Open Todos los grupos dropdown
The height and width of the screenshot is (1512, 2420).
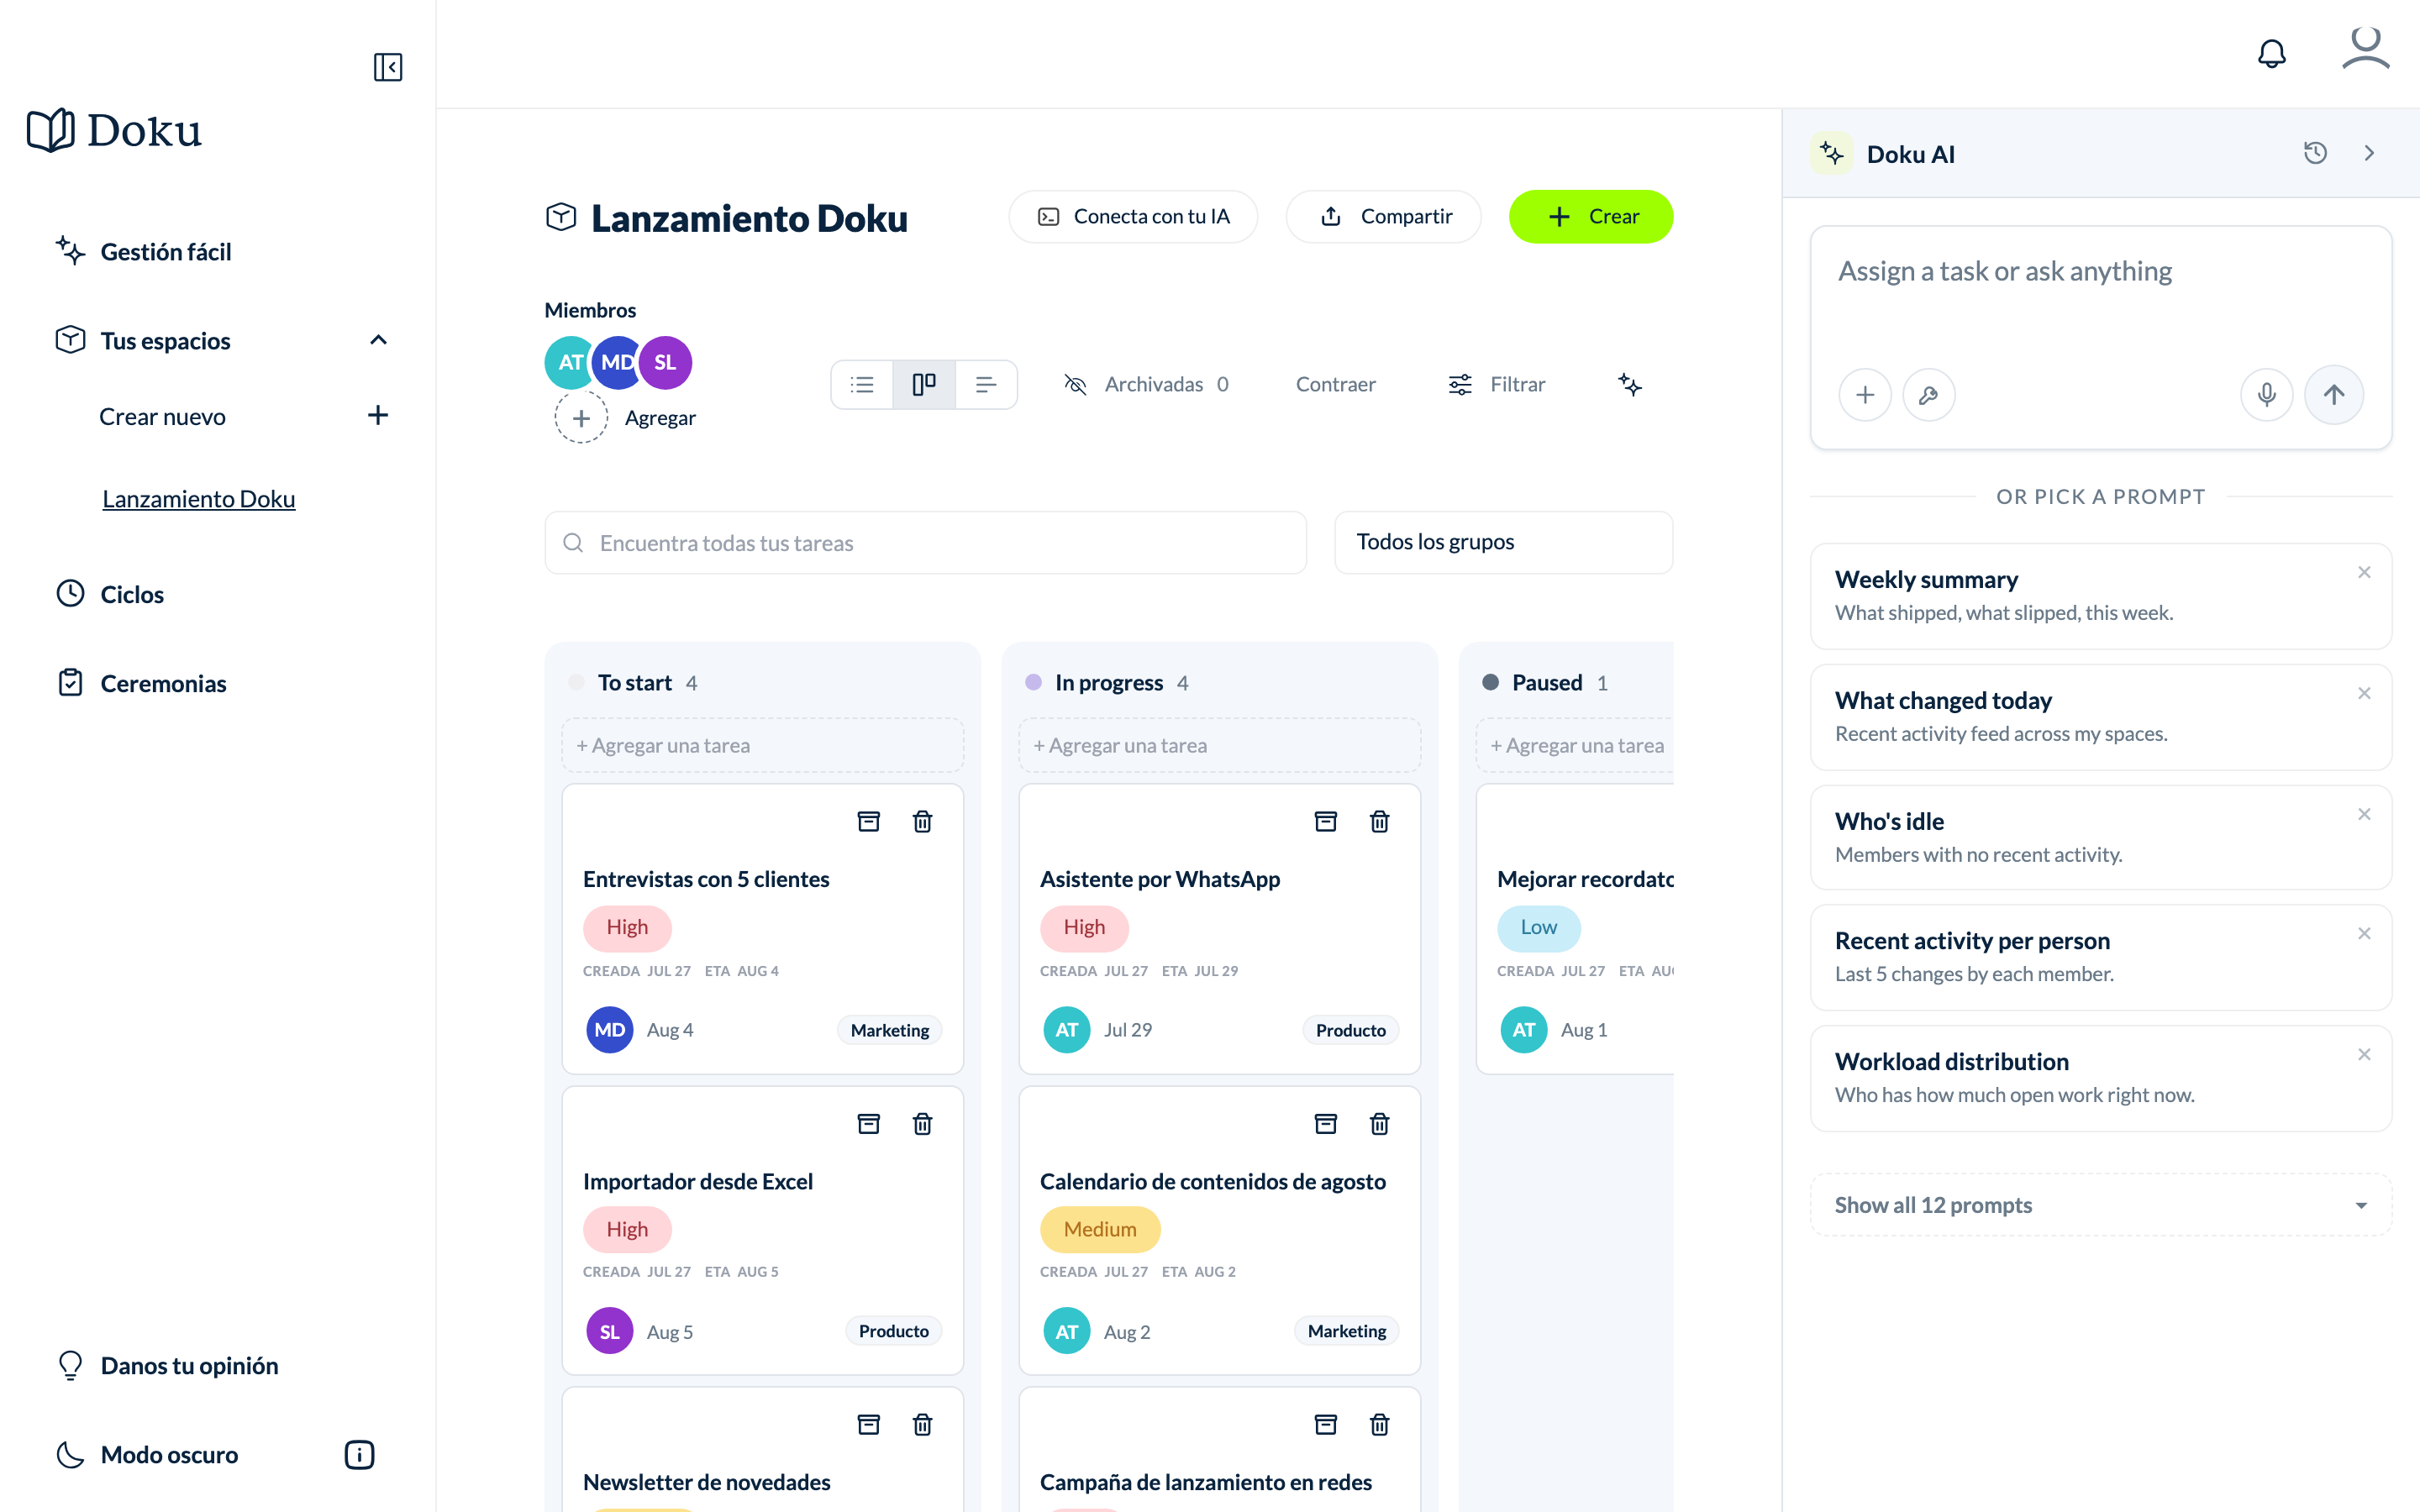click(1503, 542)
